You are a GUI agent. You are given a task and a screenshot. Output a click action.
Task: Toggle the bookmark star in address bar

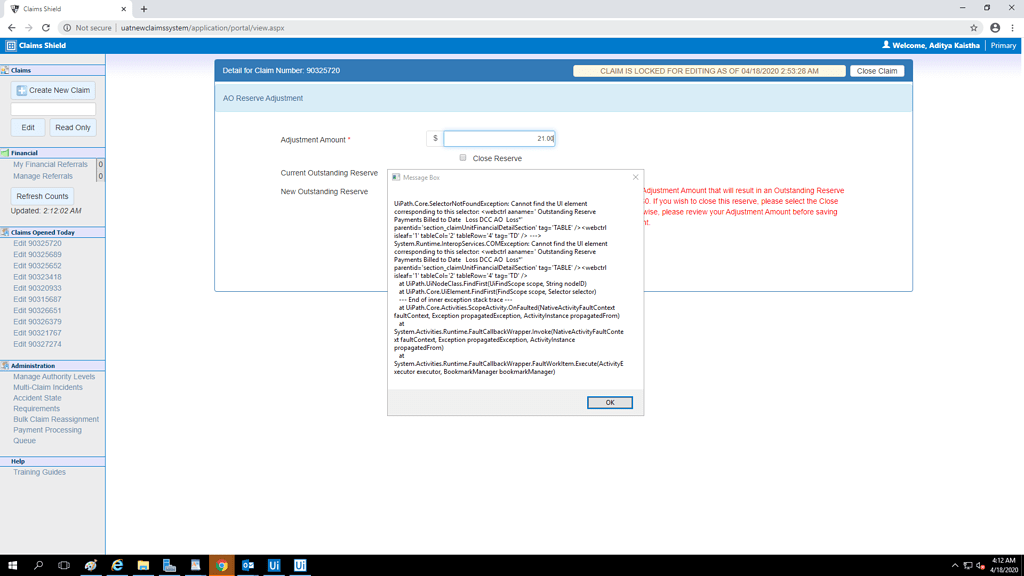(974, 29)
